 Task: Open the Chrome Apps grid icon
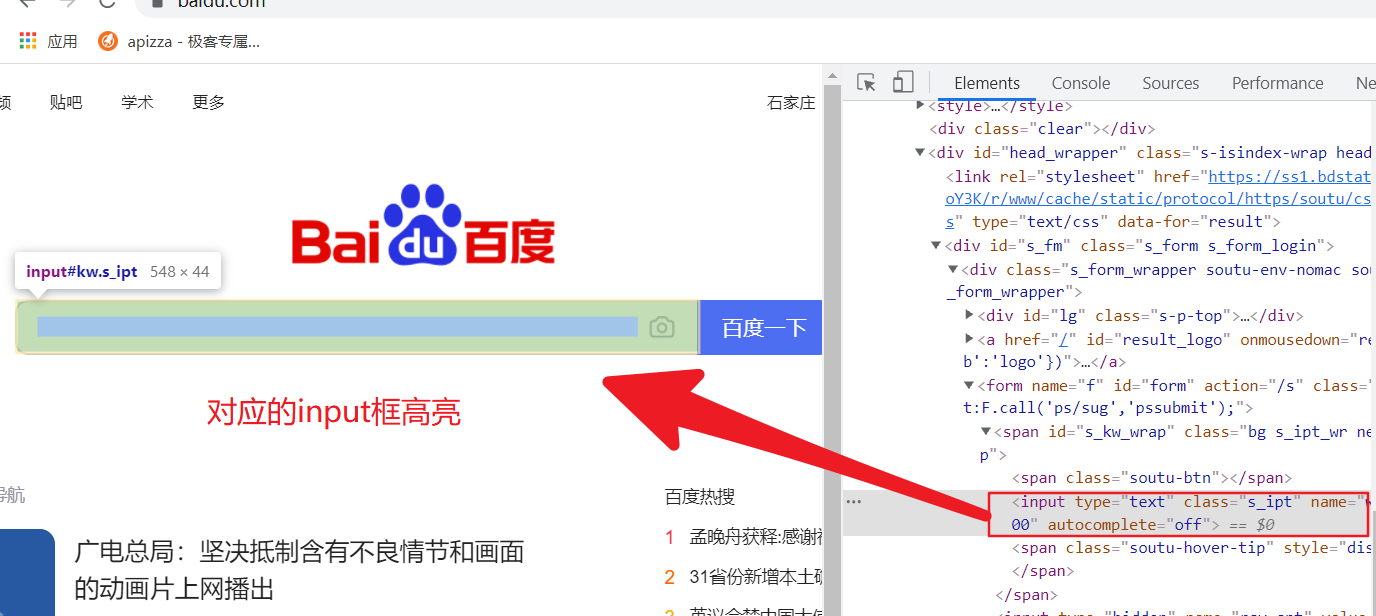[x=27, y=41]
